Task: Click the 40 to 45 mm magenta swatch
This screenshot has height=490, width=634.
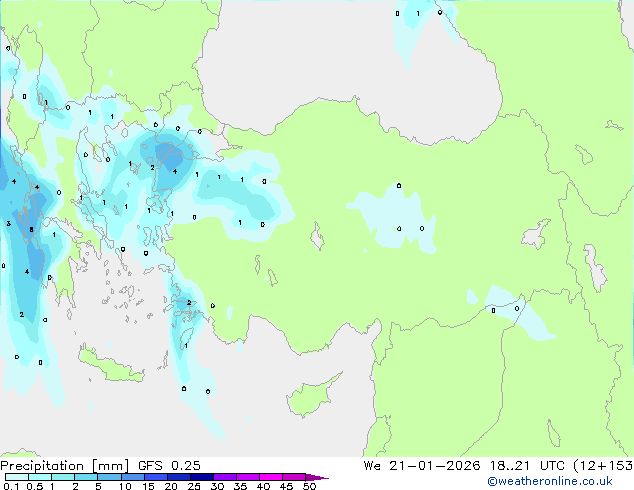Action: click(x=271, y=477)
